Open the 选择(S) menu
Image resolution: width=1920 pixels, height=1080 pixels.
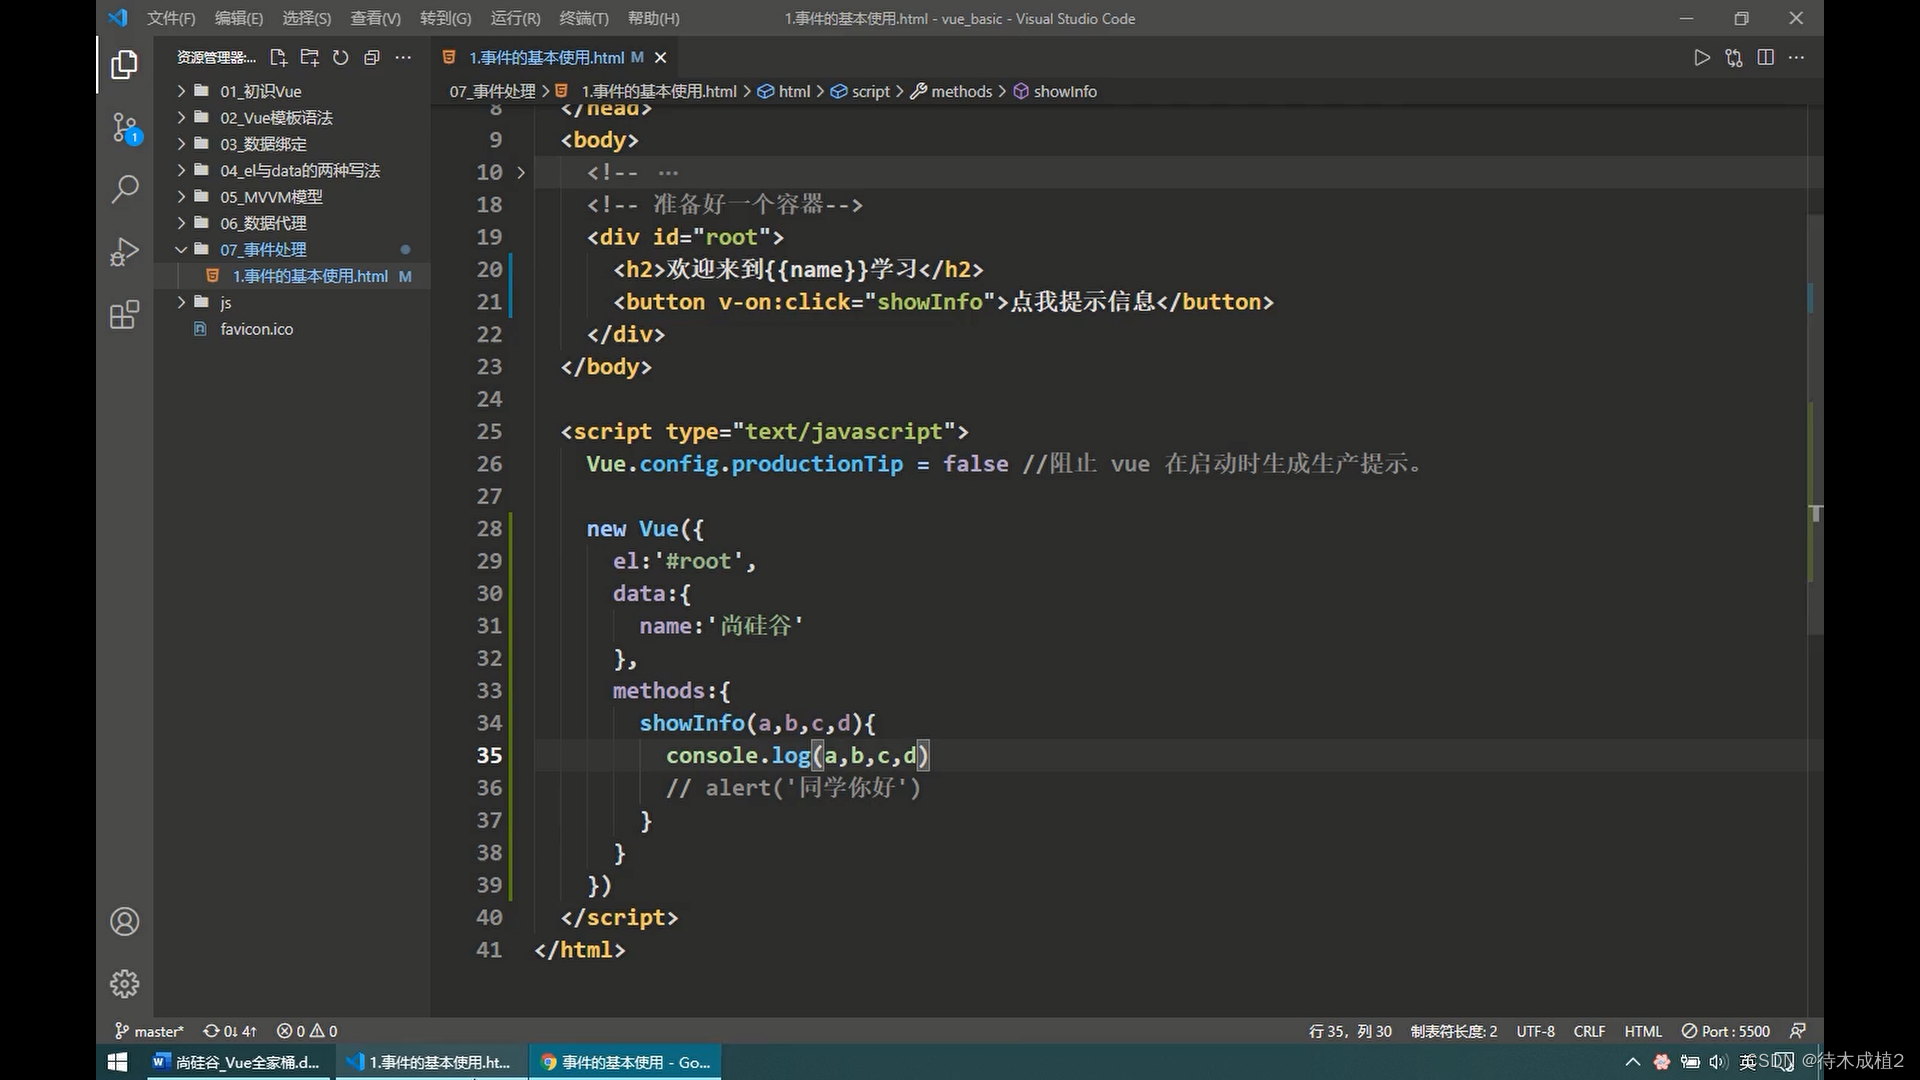coord(306,18)
